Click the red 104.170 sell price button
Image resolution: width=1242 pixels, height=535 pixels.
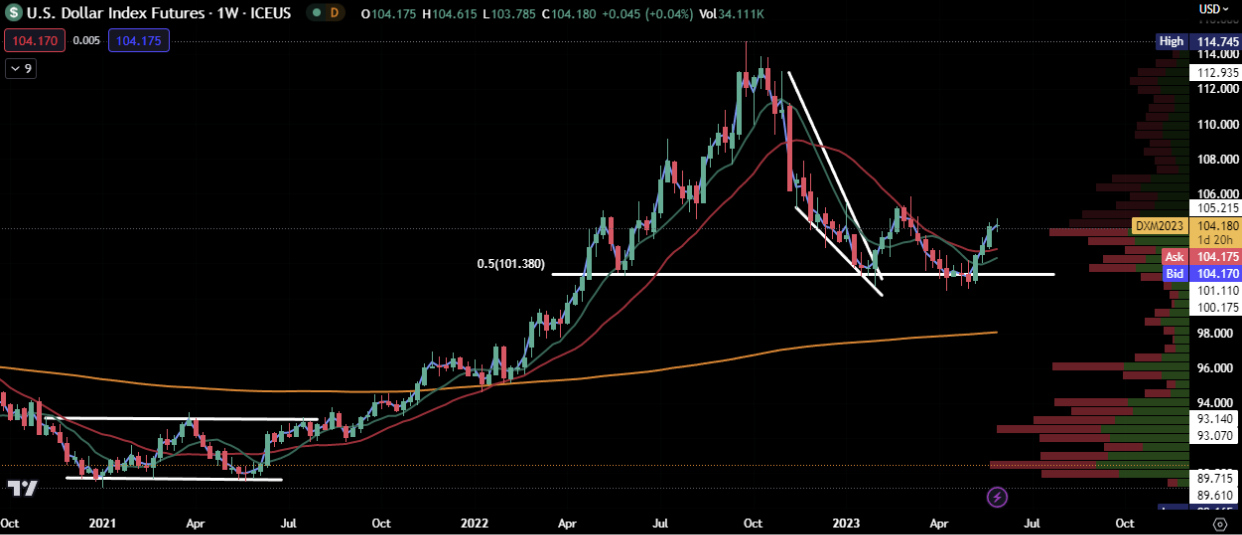36,41
